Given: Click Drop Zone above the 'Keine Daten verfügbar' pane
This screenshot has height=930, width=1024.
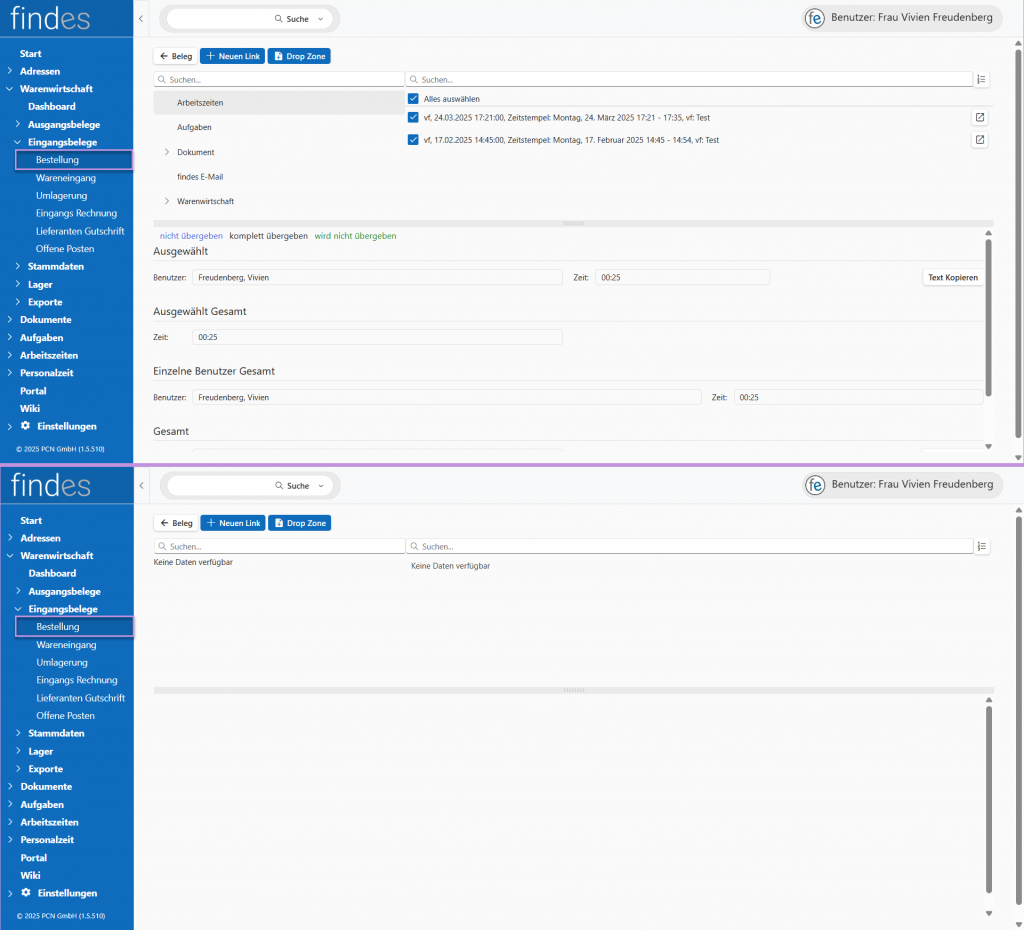Looking at the screenshot, I should [299, 523].
